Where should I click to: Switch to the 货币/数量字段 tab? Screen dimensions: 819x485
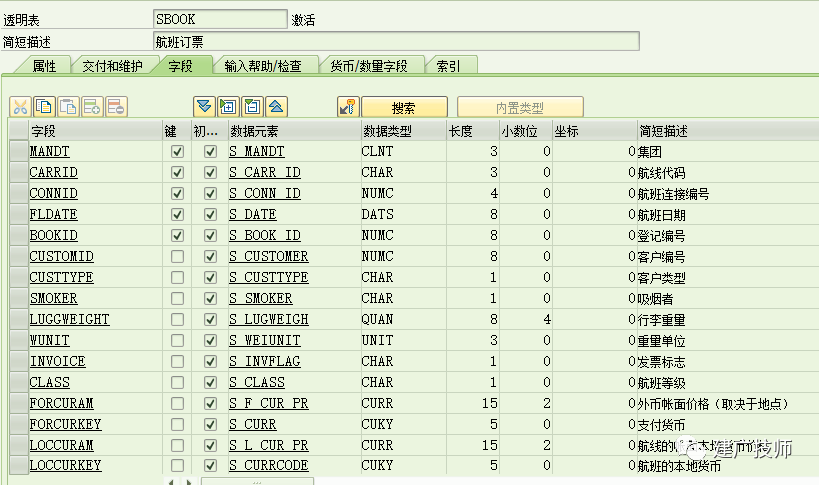point(369,66)
